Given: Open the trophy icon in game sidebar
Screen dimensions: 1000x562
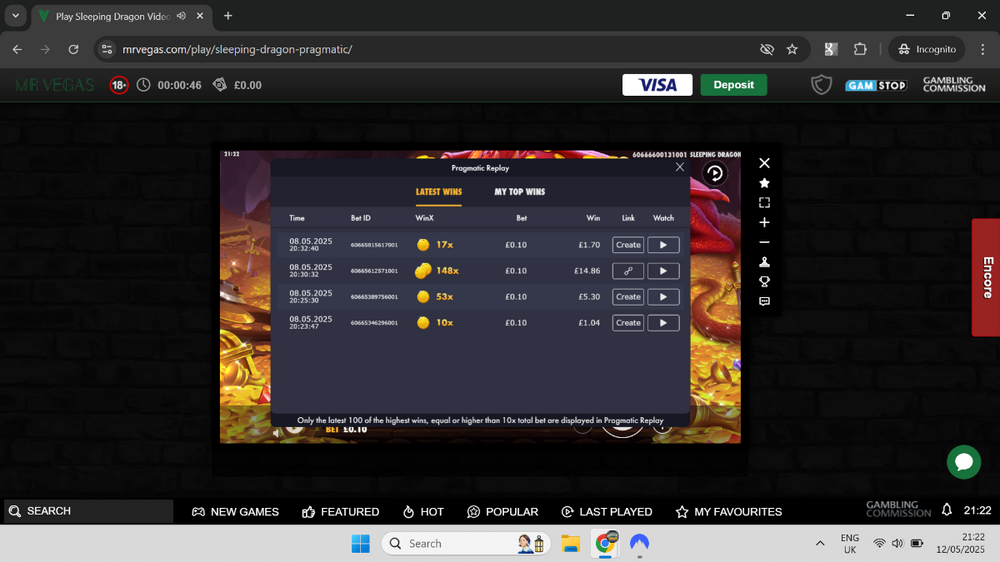Looking at the screenshot, I should click(x=764, y=282).
